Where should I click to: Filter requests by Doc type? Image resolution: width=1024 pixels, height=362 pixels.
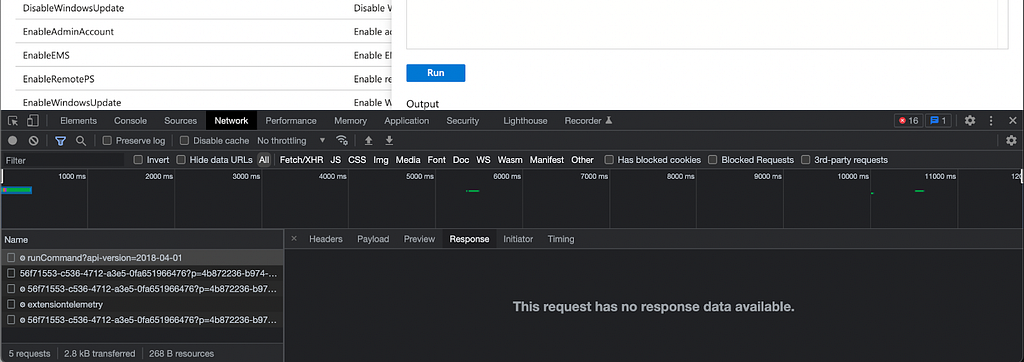coord(461,160)
